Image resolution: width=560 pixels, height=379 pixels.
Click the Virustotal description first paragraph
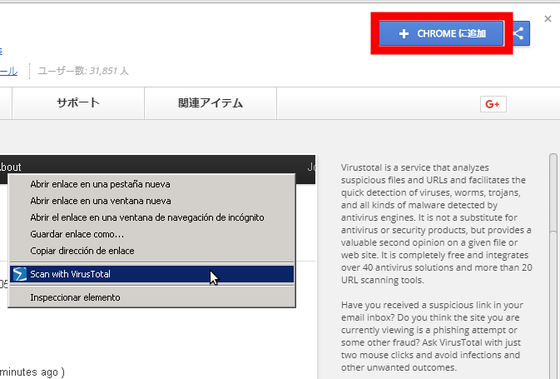click(436, 224)
